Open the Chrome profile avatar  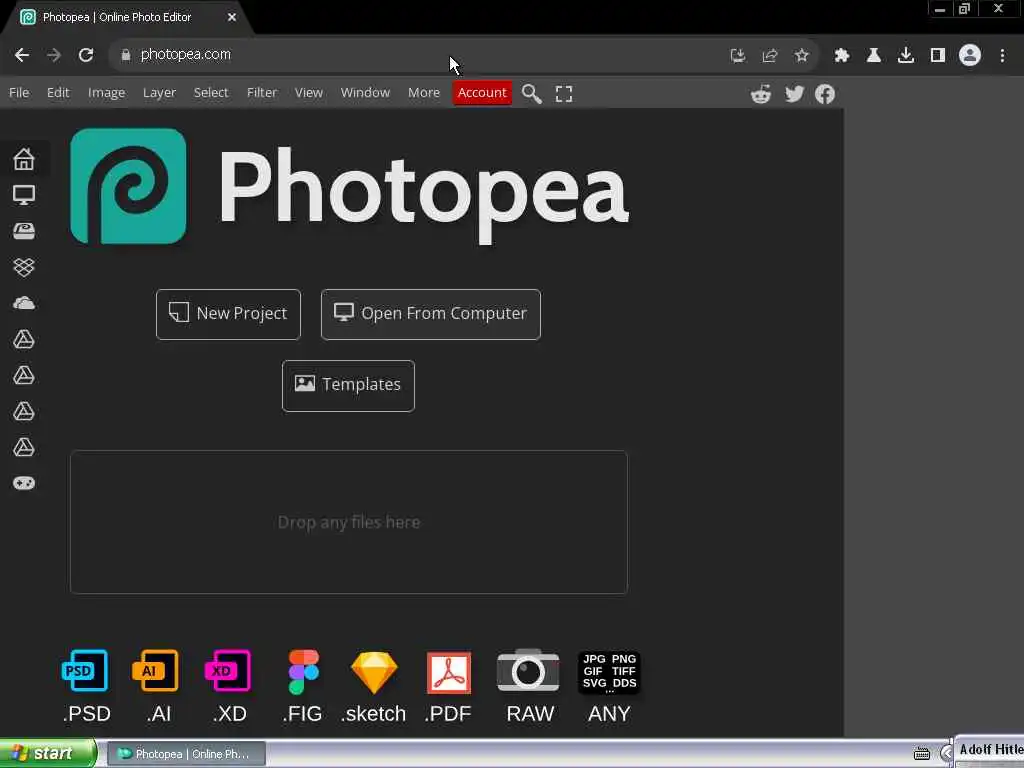point(970,56)
